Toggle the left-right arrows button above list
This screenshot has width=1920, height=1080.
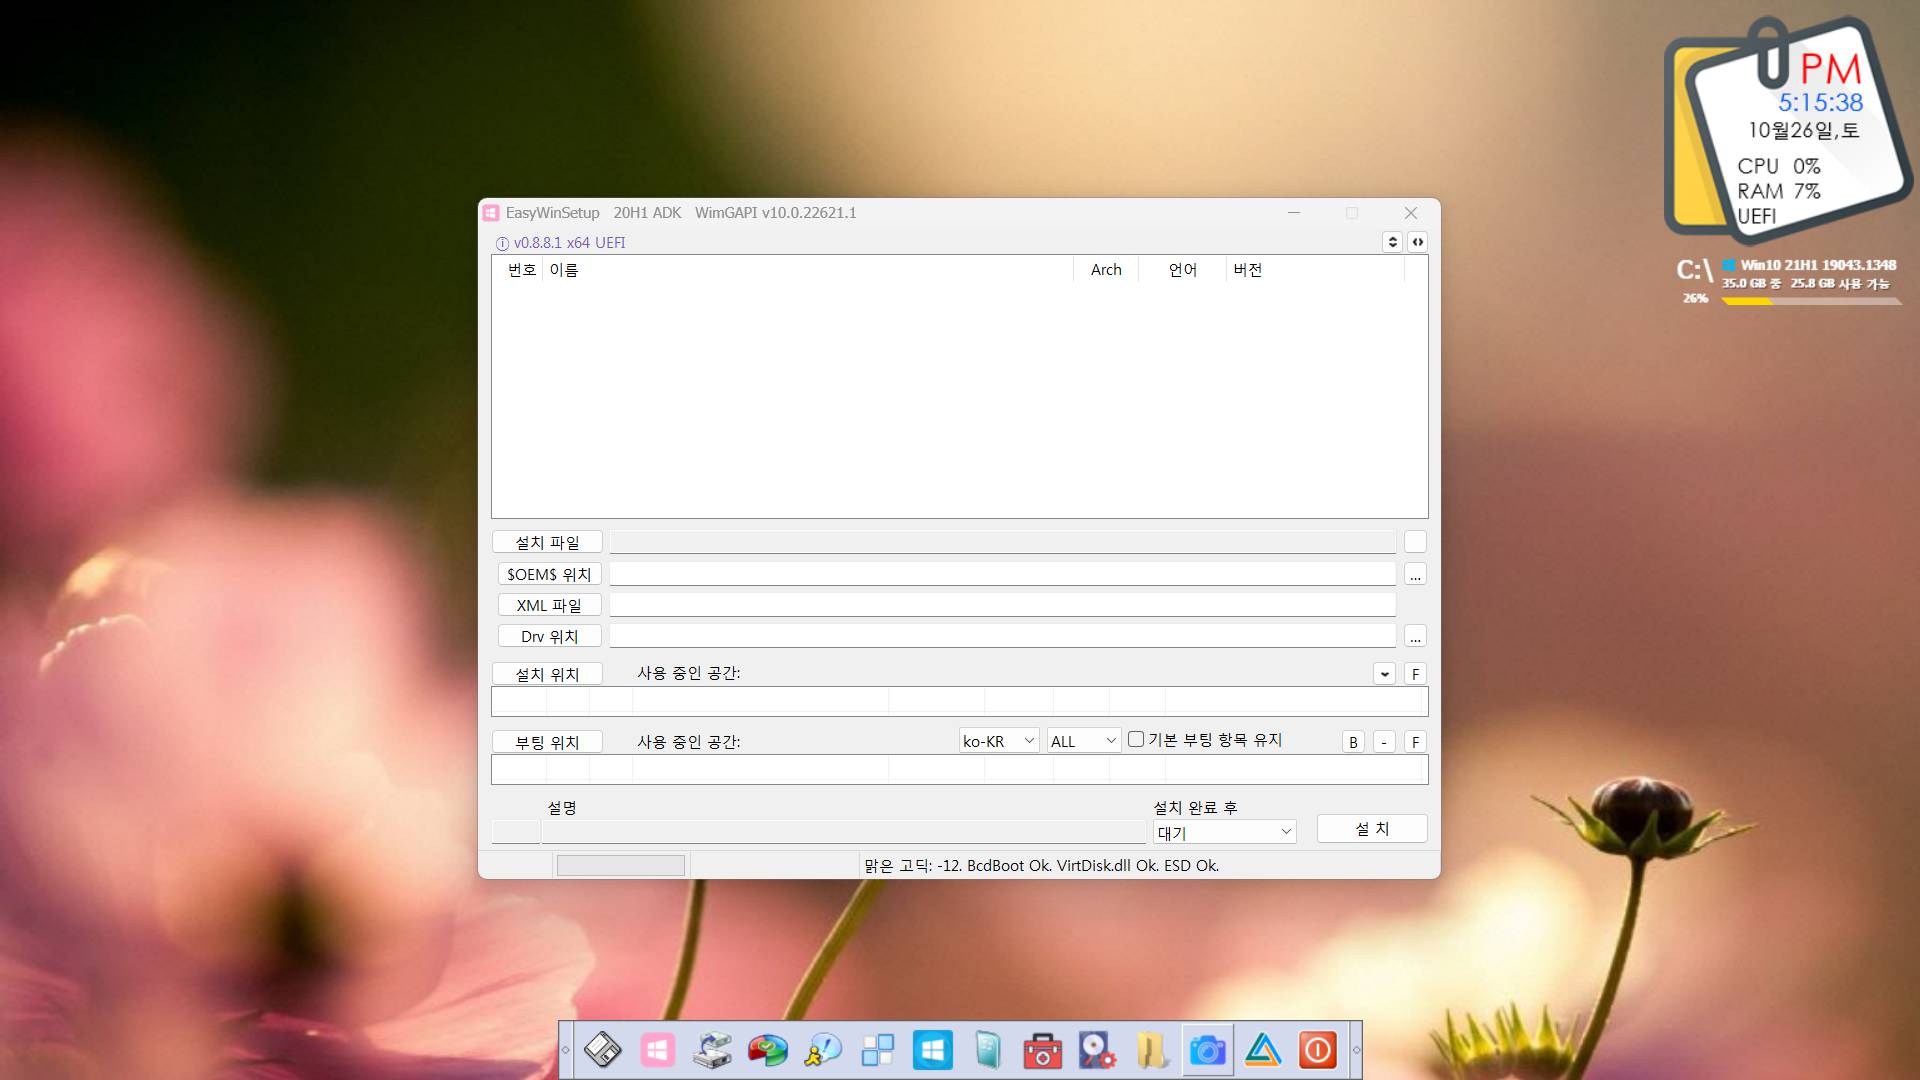[x=1417, y=242]
